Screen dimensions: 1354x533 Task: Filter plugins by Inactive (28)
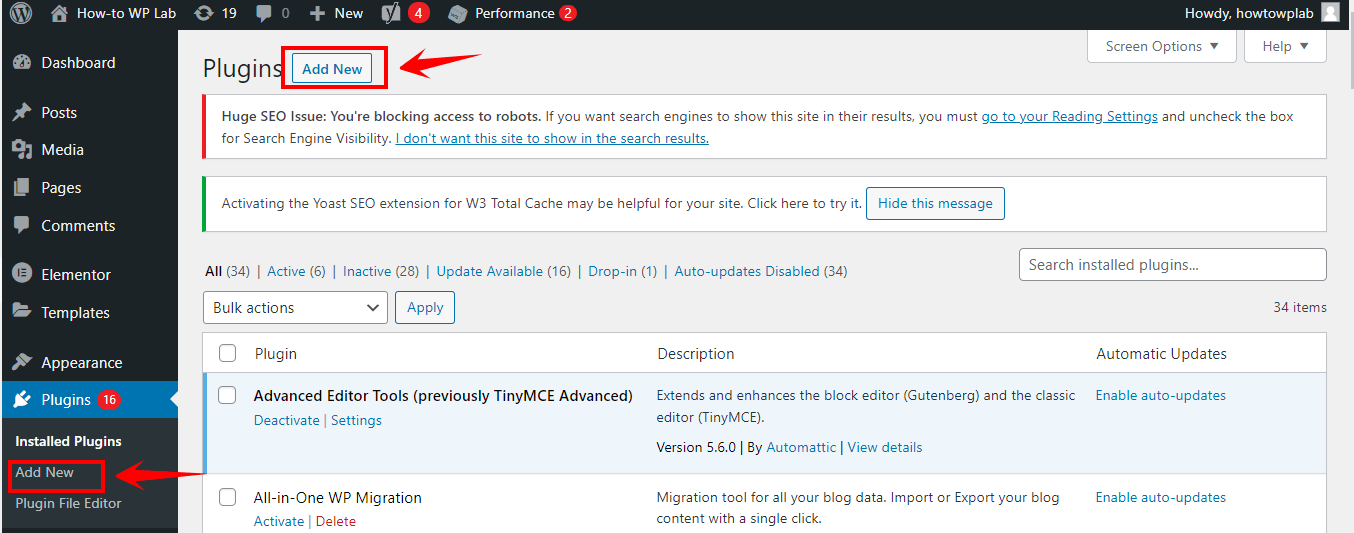point(380,271)
